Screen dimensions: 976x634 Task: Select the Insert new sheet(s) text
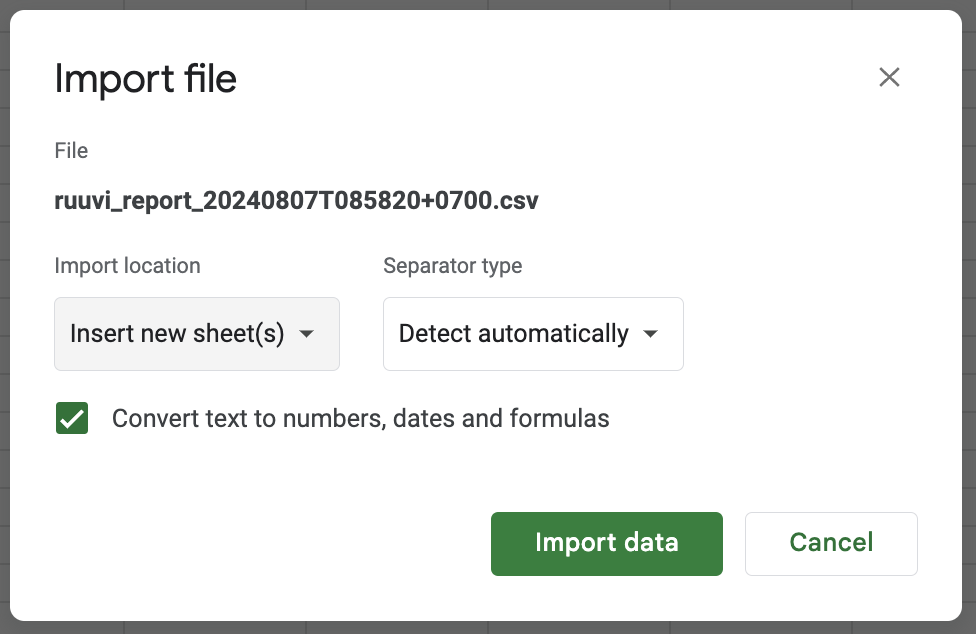[x=177, y=333]
